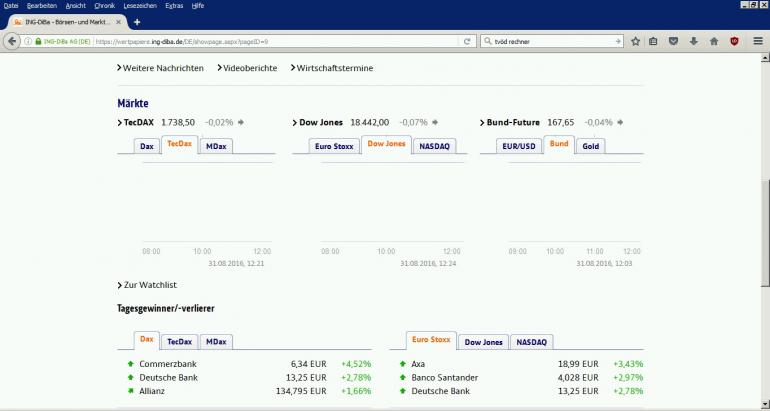Open the Pocket save icon
Image resolution: width=770 pixels, height=411 pixels.
coord(673,41)
